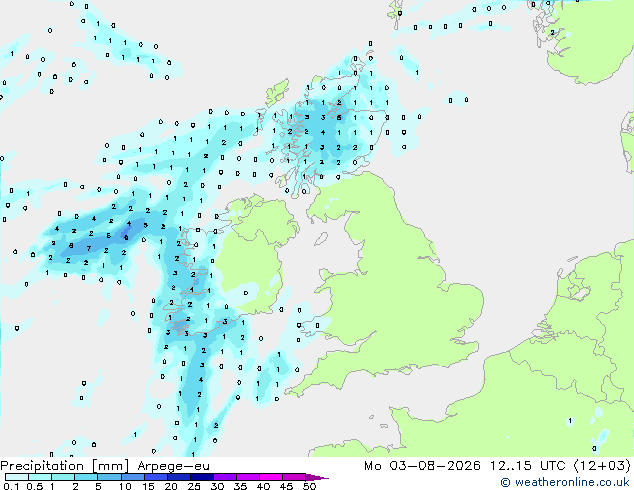Open the weatheronline.co.uk link
634x490 pixels.
(565, 482)
